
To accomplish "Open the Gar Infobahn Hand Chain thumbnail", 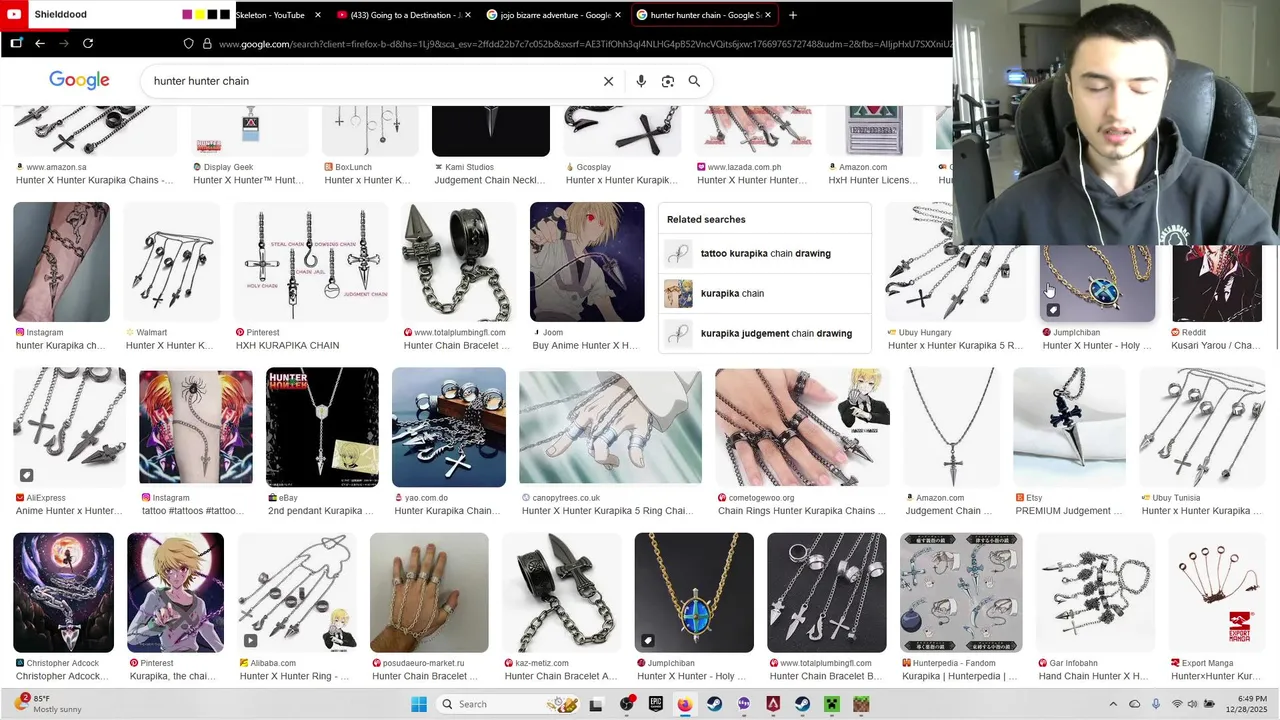I will click(1095, 593).
